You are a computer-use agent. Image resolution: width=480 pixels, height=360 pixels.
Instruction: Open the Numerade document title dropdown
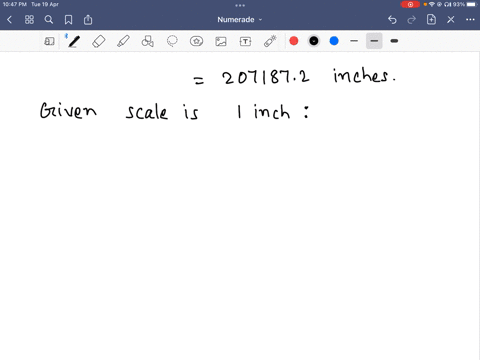coord(240,20)
